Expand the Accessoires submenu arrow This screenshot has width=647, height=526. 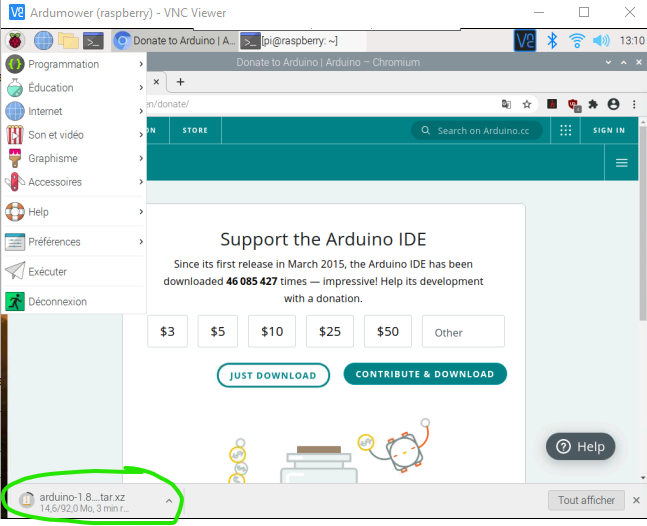pos(141,182)
